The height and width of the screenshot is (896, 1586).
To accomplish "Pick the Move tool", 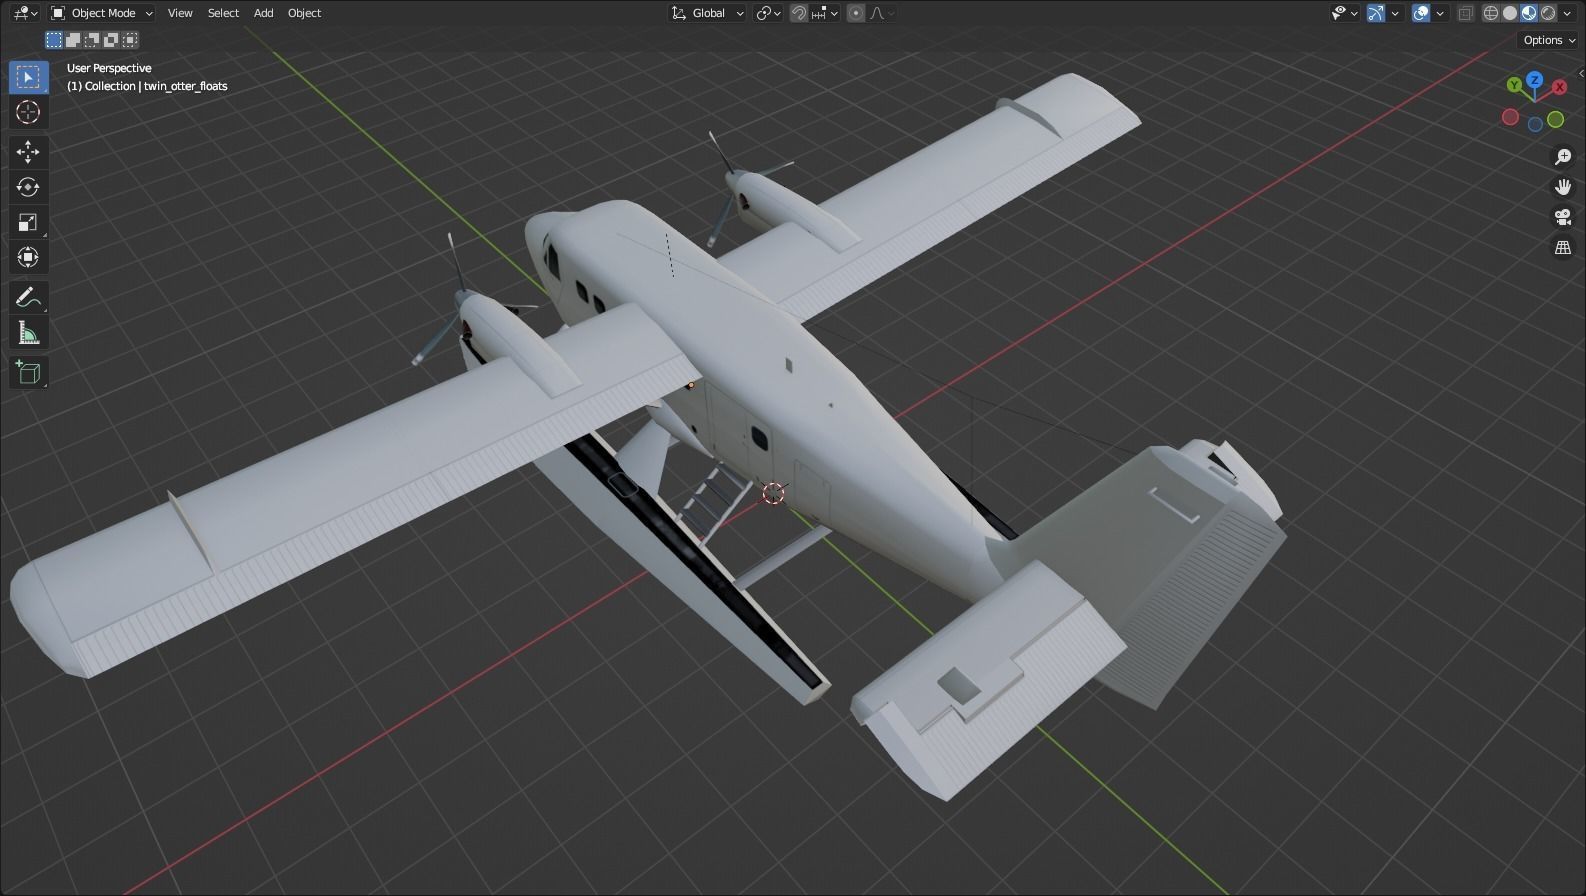I will [28, 152].
